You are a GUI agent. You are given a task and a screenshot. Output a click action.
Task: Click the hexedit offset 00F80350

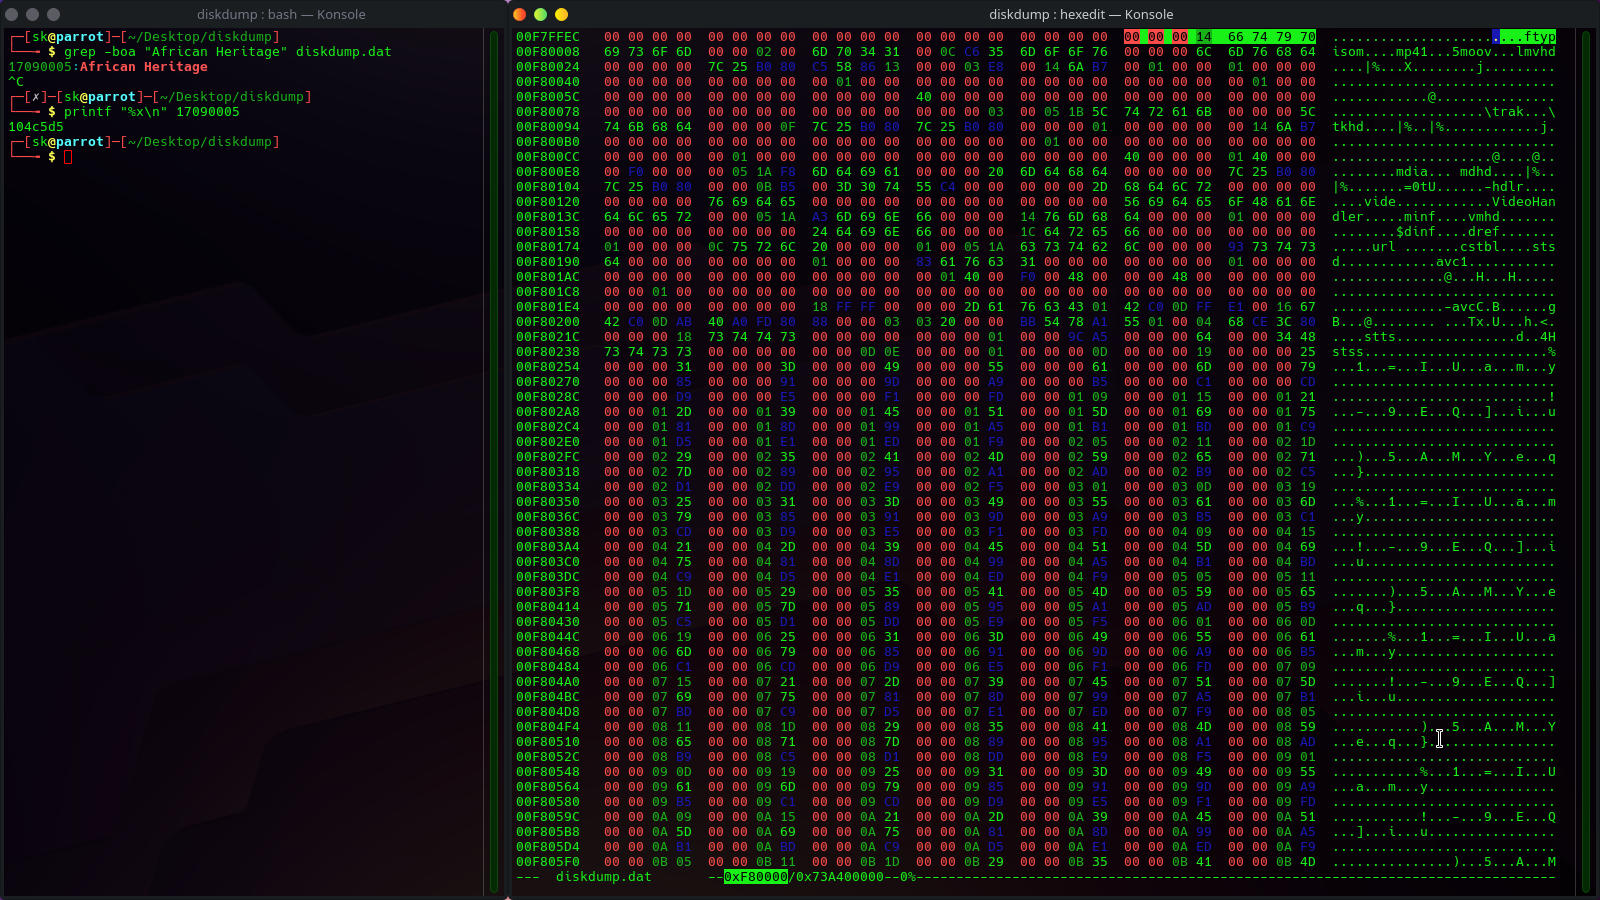click(x=548, y=502)
